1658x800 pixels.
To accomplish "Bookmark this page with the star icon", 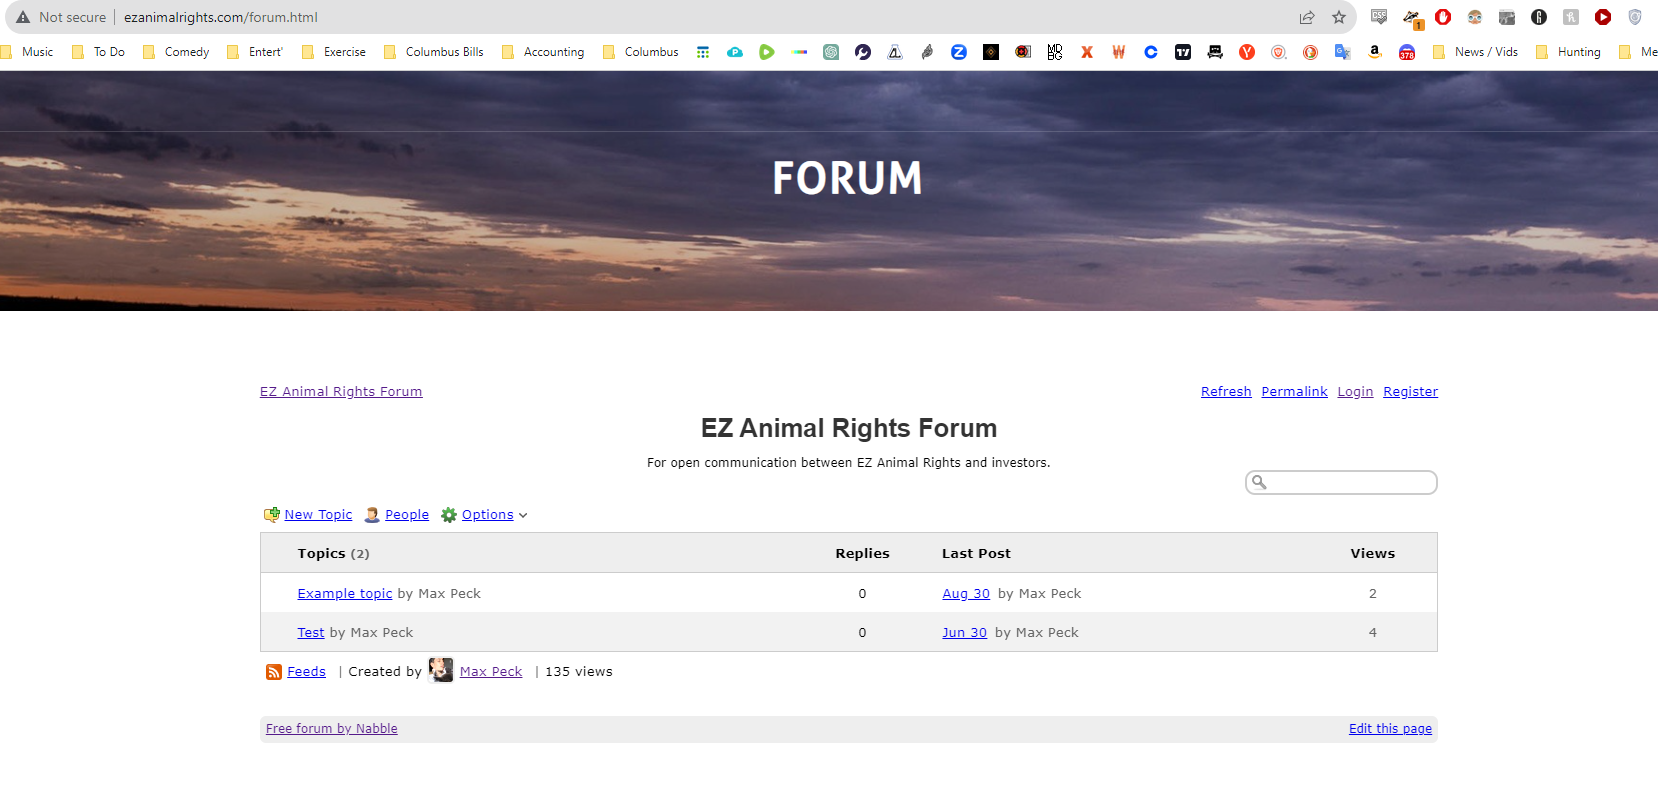I will coord(1339,17).
